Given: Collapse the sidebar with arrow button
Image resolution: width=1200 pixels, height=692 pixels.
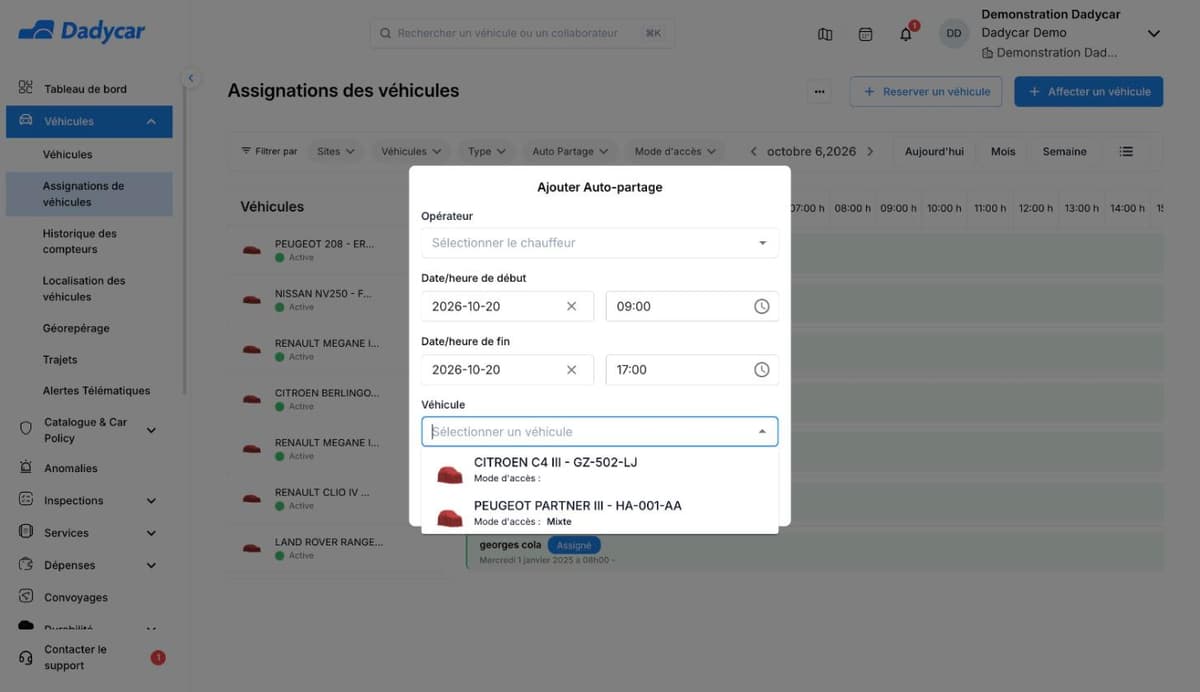Looking at the screenshot, I should [190, 78].
